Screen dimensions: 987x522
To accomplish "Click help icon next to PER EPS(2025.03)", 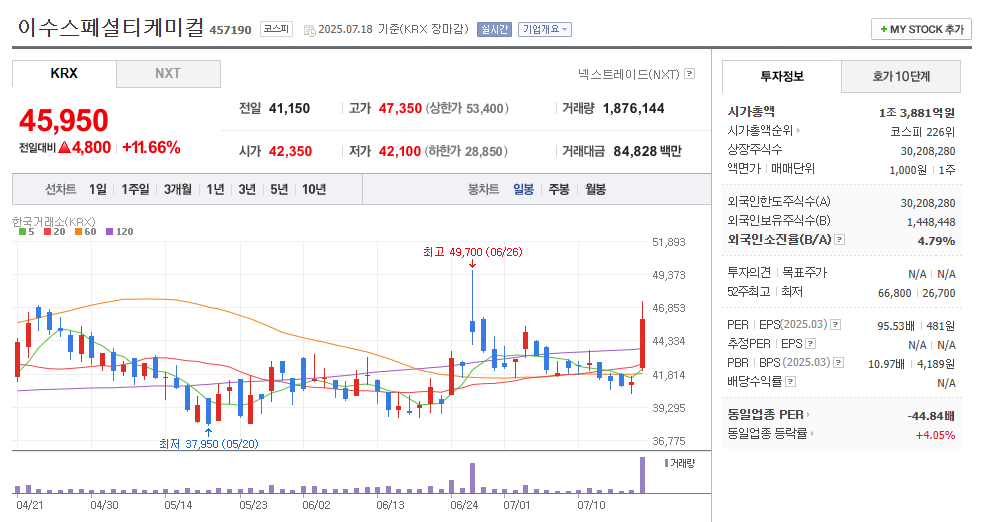I will click(x=835, y=324).
